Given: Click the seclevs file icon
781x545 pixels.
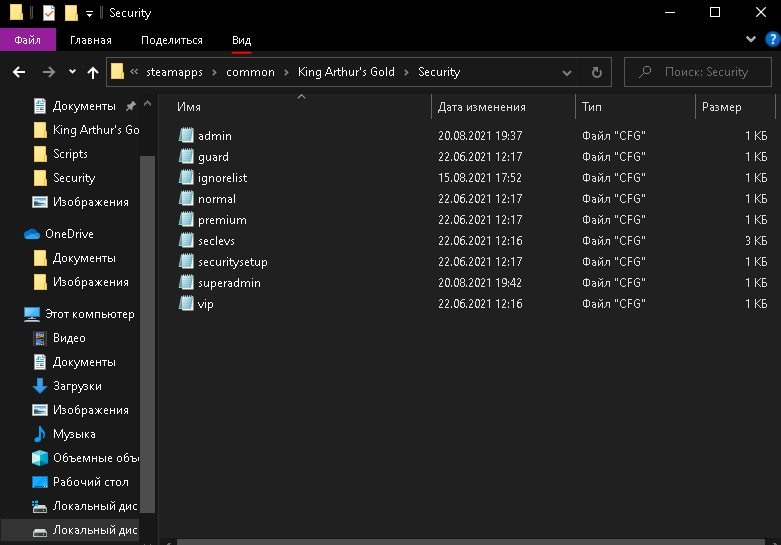Looking at the screenshot, I should point(186,240).
